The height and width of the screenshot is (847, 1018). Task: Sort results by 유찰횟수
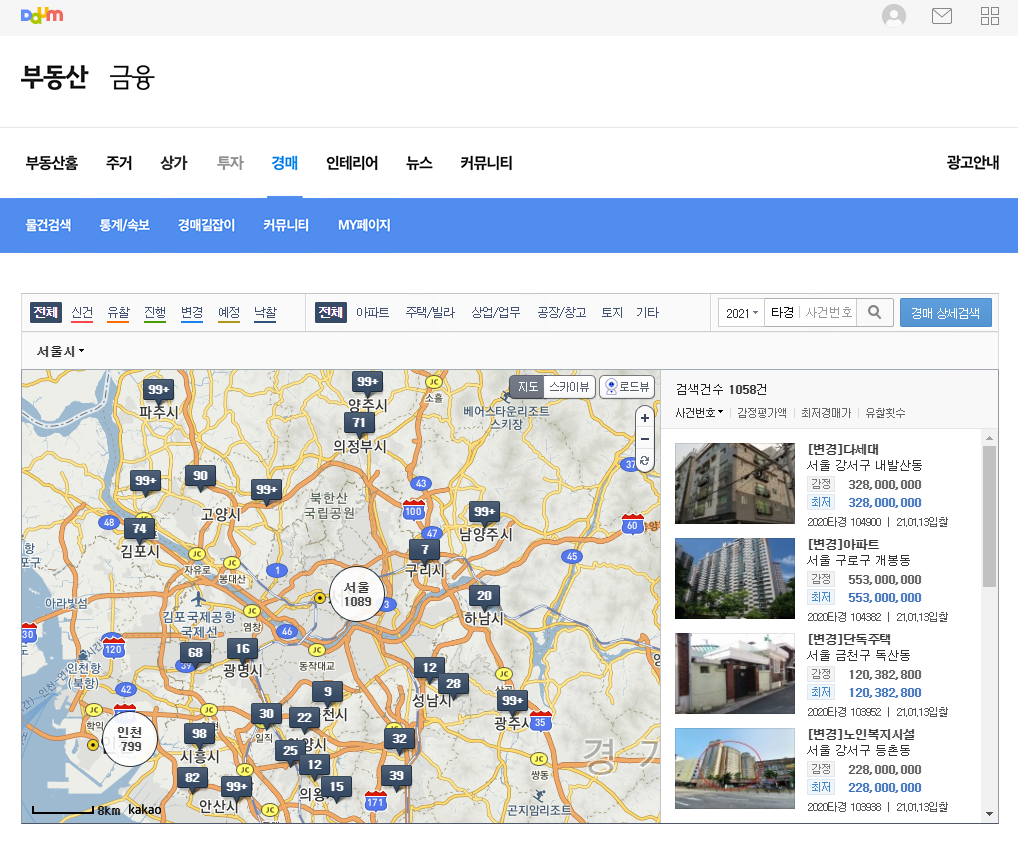tap(885, 413)
